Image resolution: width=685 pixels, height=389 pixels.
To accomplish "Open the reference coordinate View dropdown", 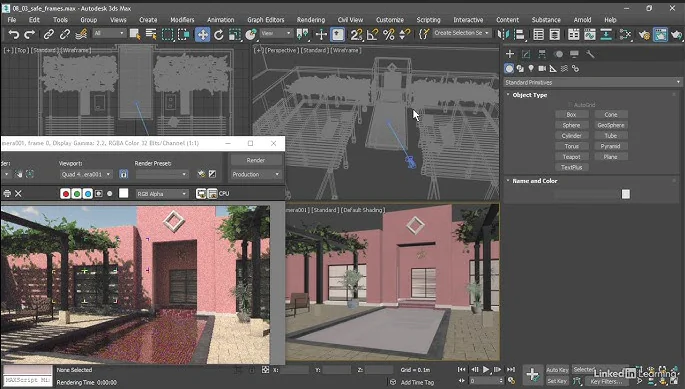I will click(276, 33).
